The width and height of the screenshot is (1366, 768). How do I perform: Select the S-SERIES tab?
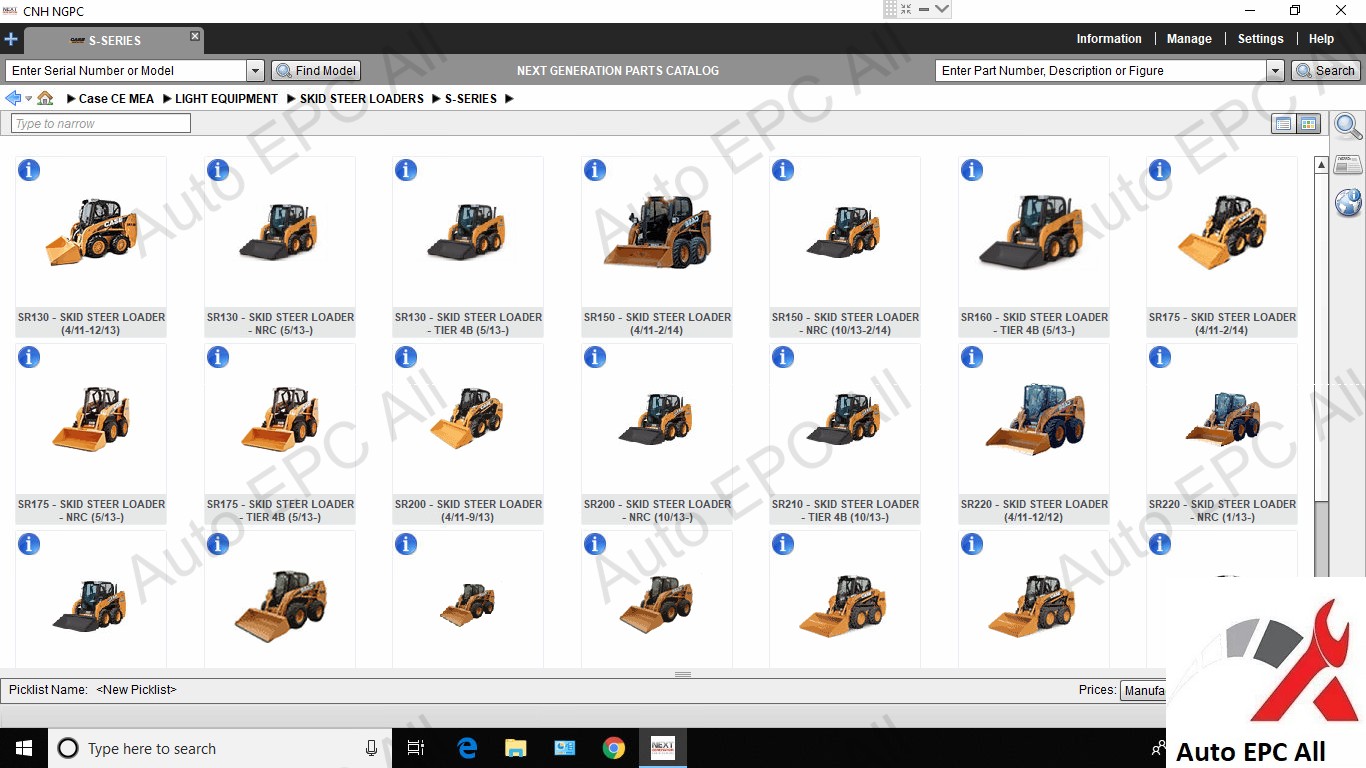pyautogui.click(x=114, y=41)
